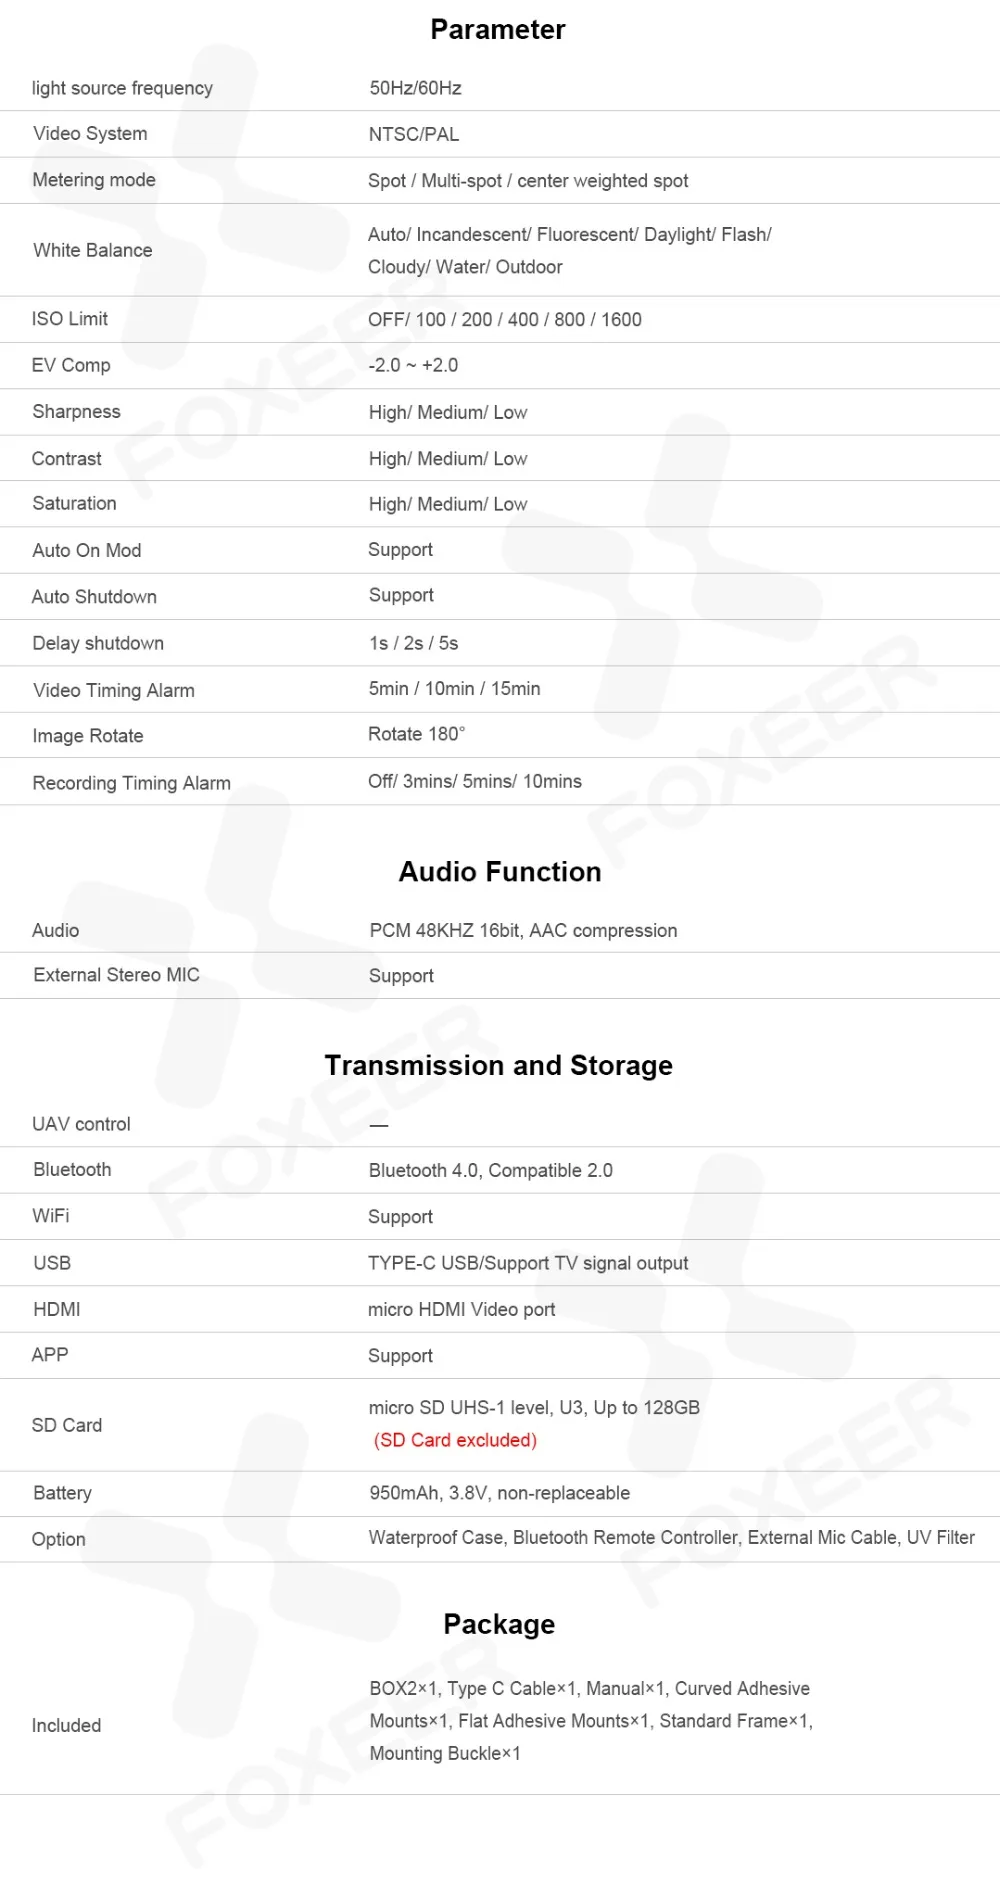Select the Bluetooth 4.0, Compatible 2.0 text
This screenshot has width=1000, height=1898.
coord(491,1170)
